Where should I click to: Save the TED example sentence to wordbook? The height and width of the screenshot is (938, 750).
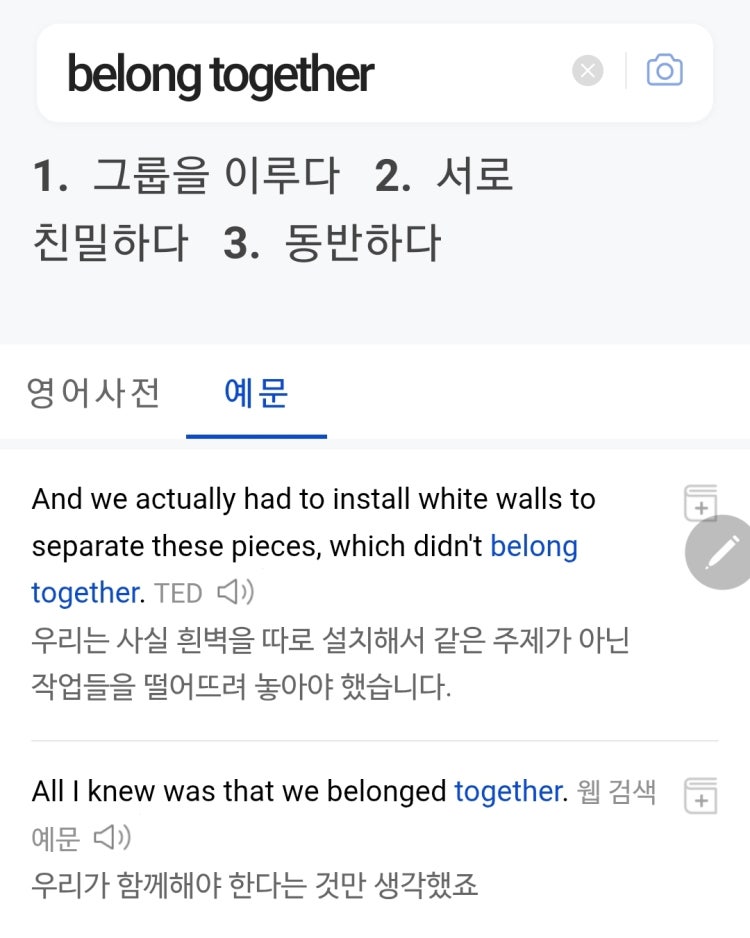tap(700, 502)
